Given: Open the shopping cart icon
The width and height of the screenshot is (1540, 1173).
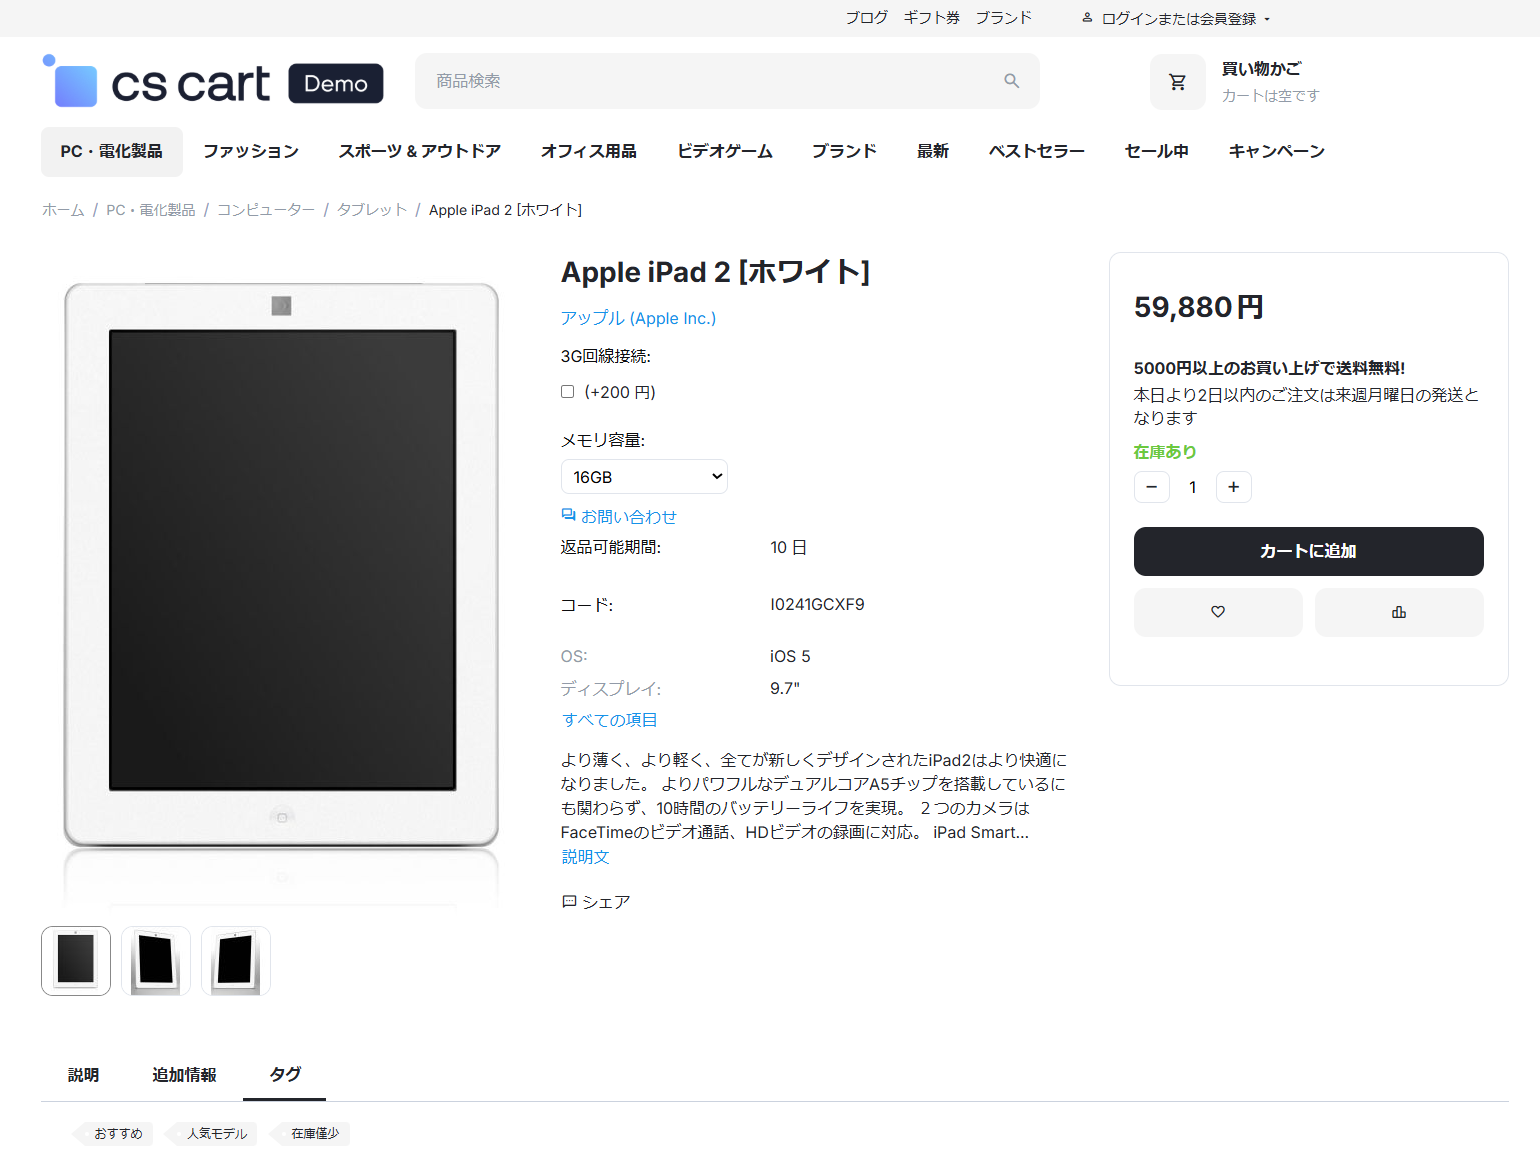Looking at the screenshot, I should (x=1177, y=82).
